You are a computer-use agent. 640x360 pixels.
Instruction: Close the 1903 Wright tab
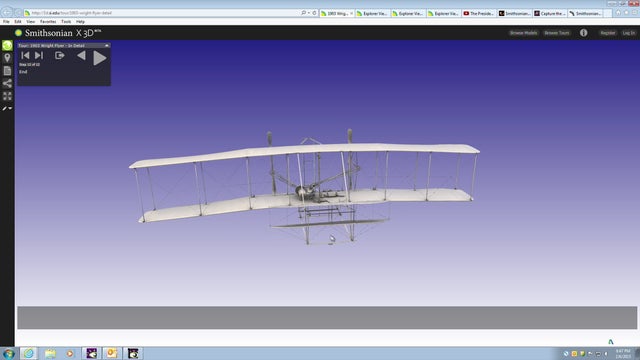351,13
